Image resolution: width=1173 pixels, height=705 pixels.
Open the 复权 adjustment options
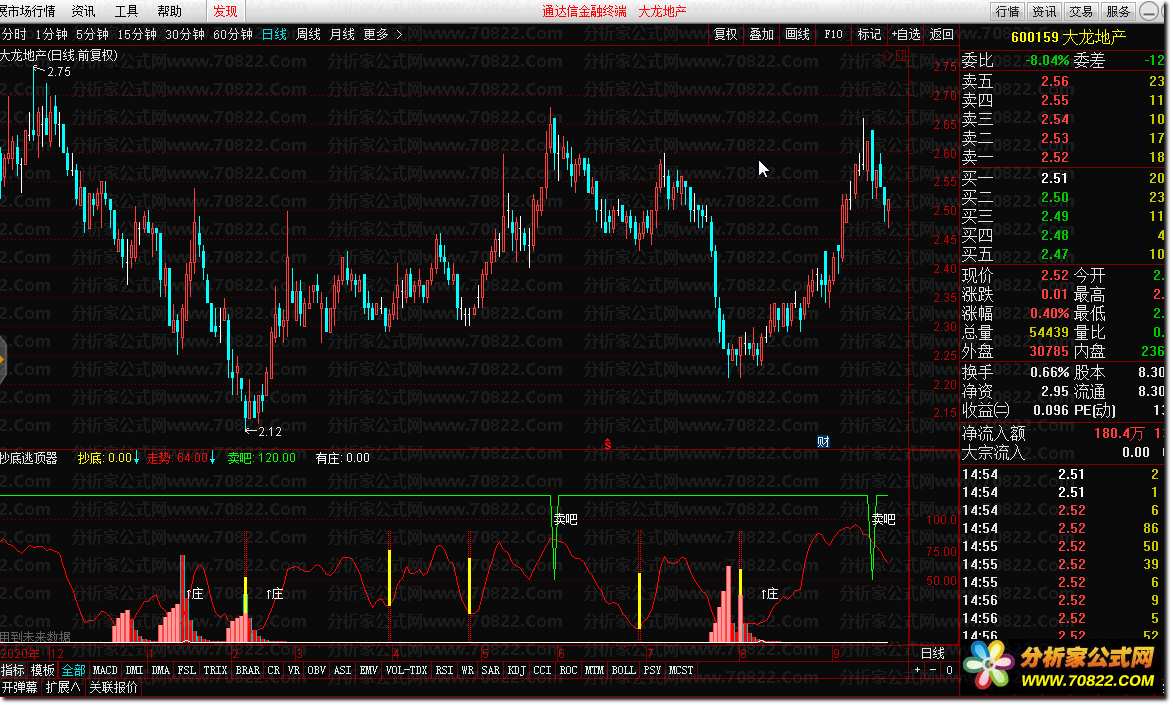point(726,34)
